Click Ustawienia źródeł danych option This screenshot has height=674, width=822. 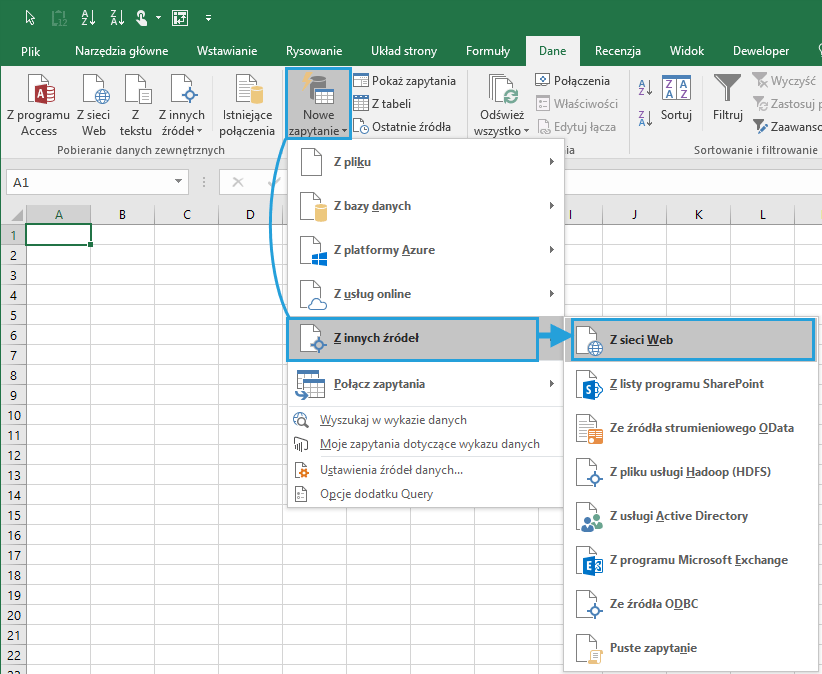click(x=391, y=470)
